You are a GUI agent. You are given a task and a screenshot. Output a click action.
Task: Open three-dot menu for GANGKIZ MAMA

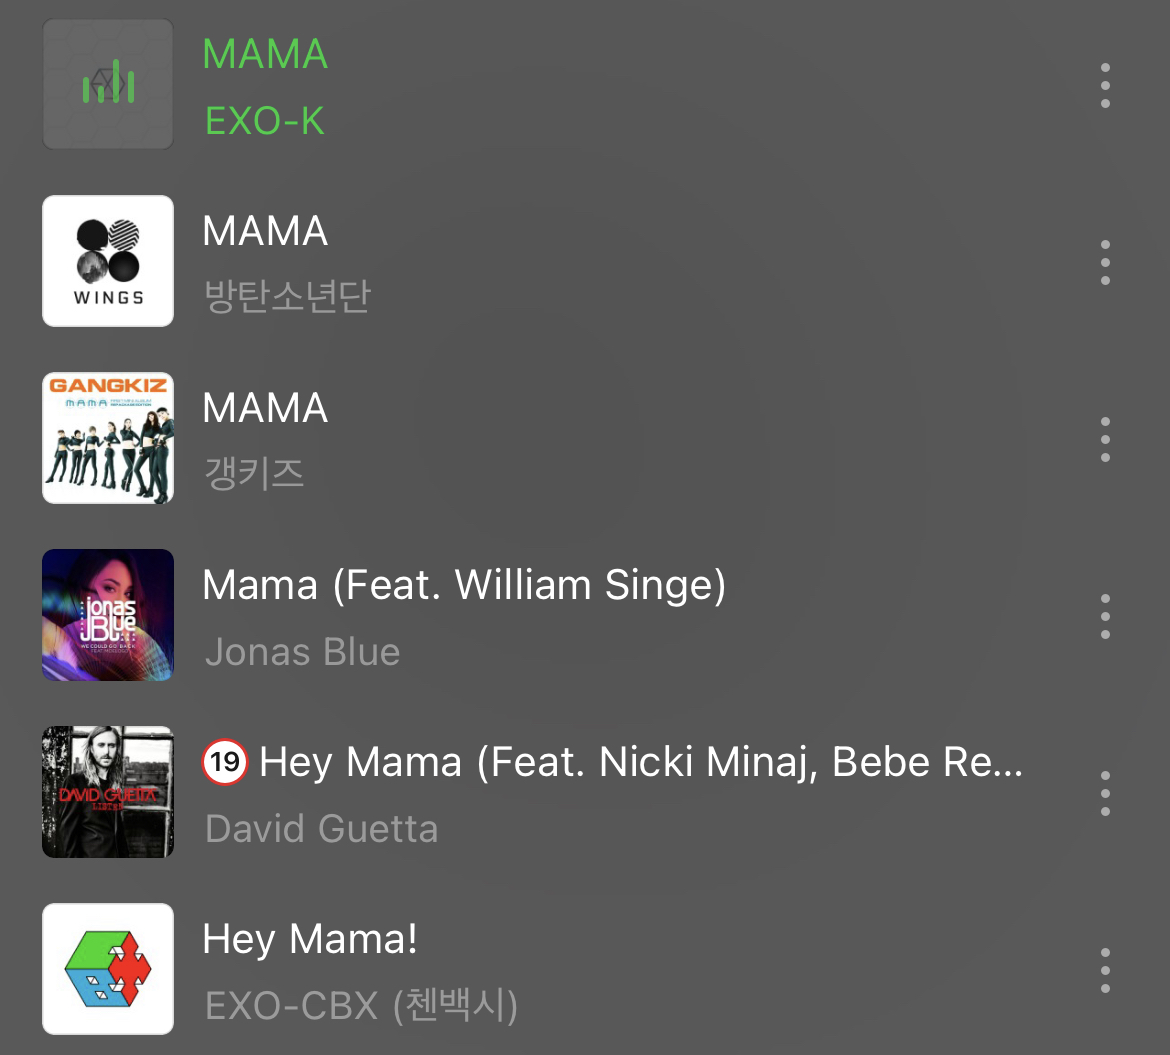[1105, 439]
